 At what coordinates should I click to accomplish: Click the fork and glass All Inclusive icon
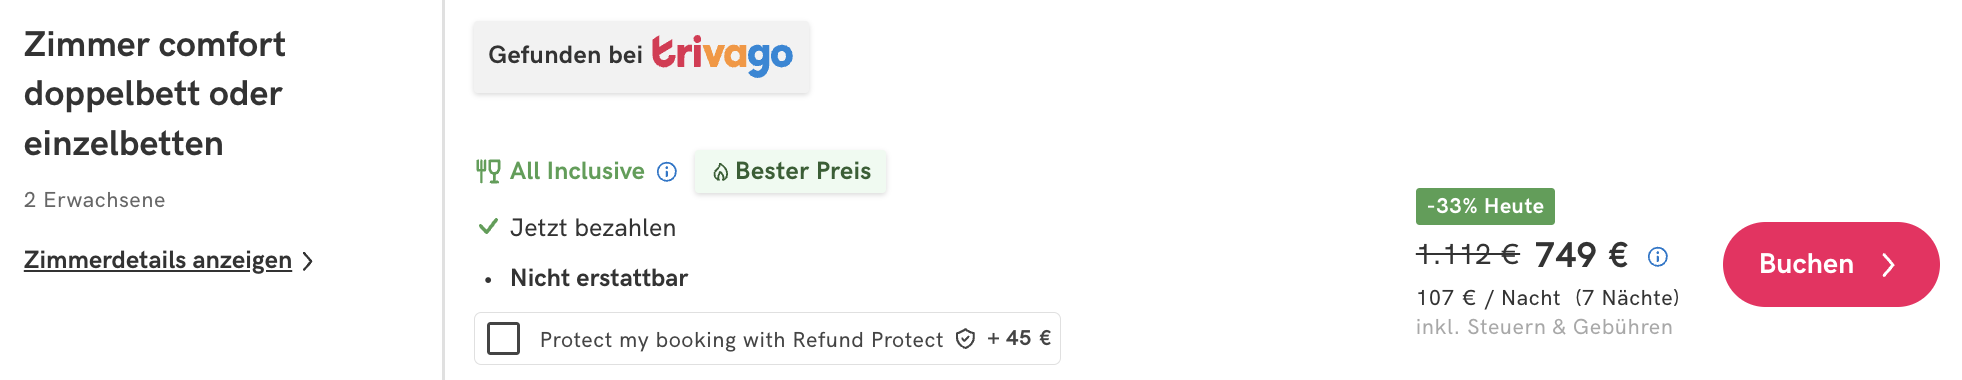(x=488, y=172)
